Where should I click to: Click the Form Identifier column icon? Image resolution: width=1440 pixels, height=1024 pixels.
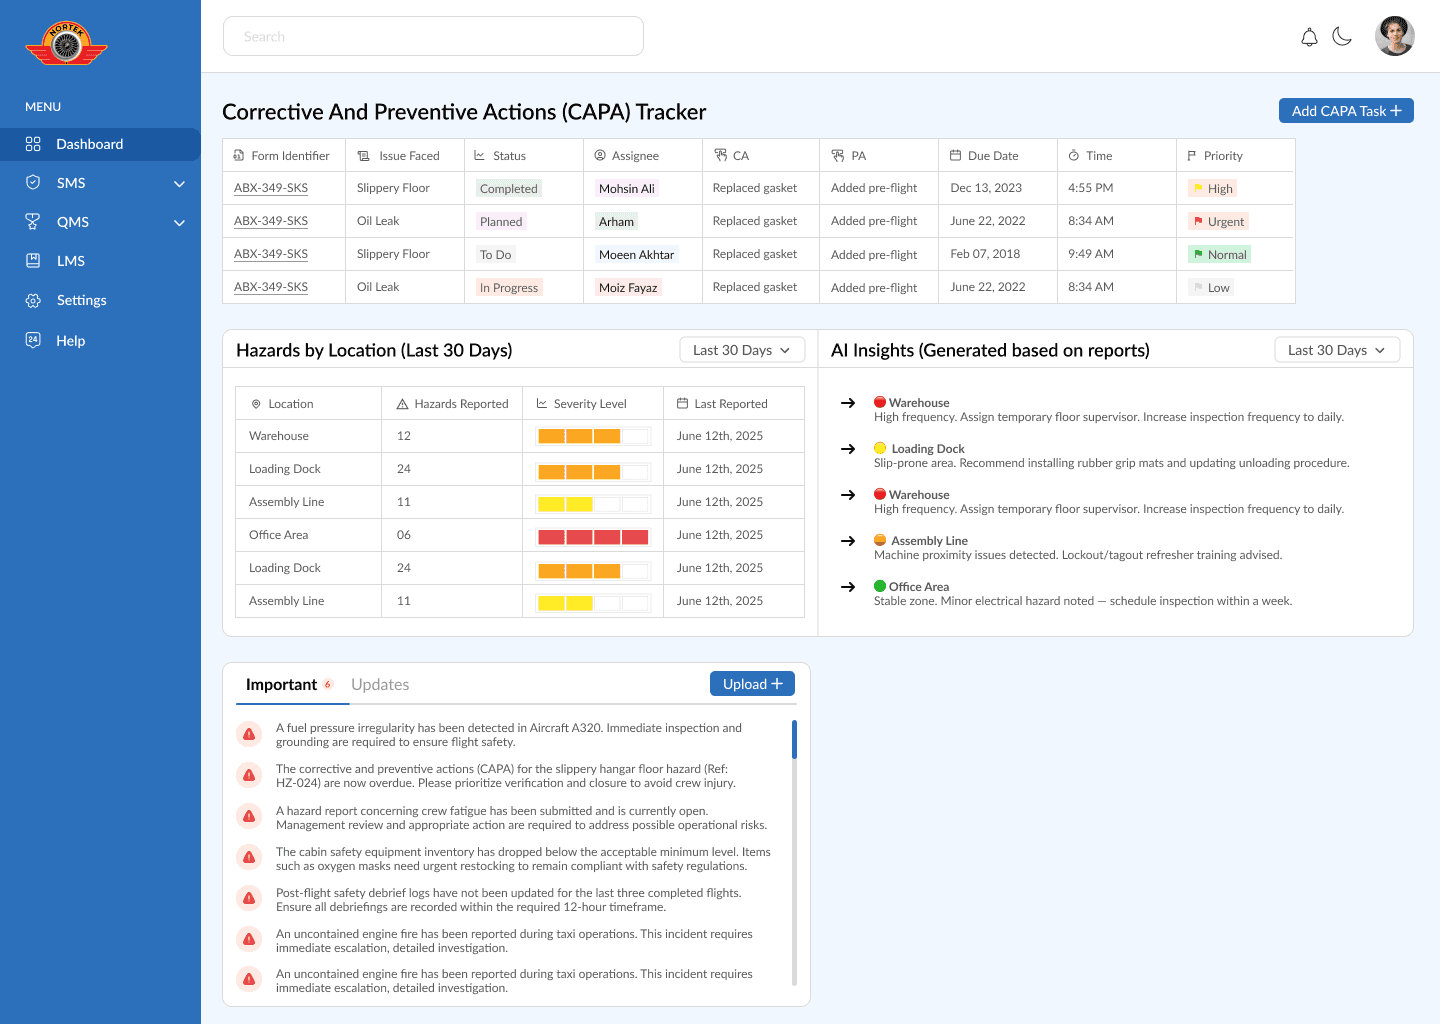point(239,156)
